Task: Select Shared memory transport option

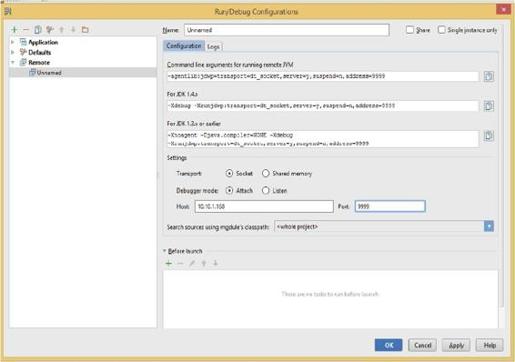Action: coord(266,173)
